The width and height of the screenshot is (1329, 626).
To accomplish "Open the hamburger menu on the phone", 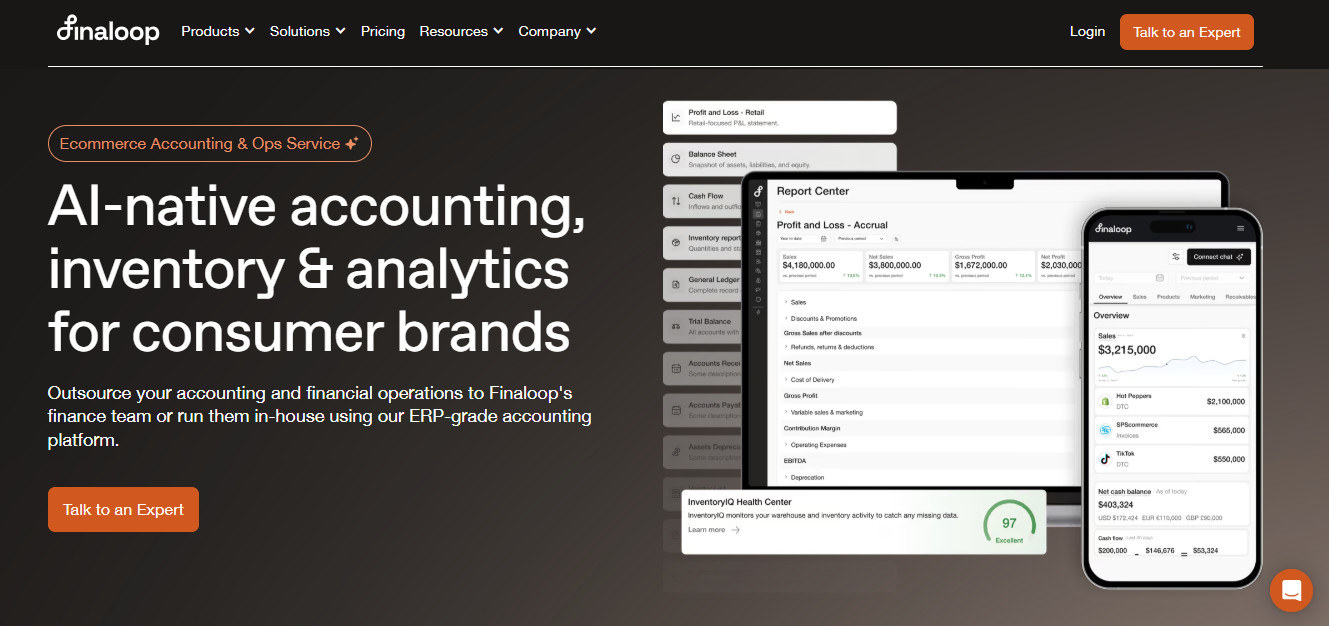I will (x=1241, y=229).
